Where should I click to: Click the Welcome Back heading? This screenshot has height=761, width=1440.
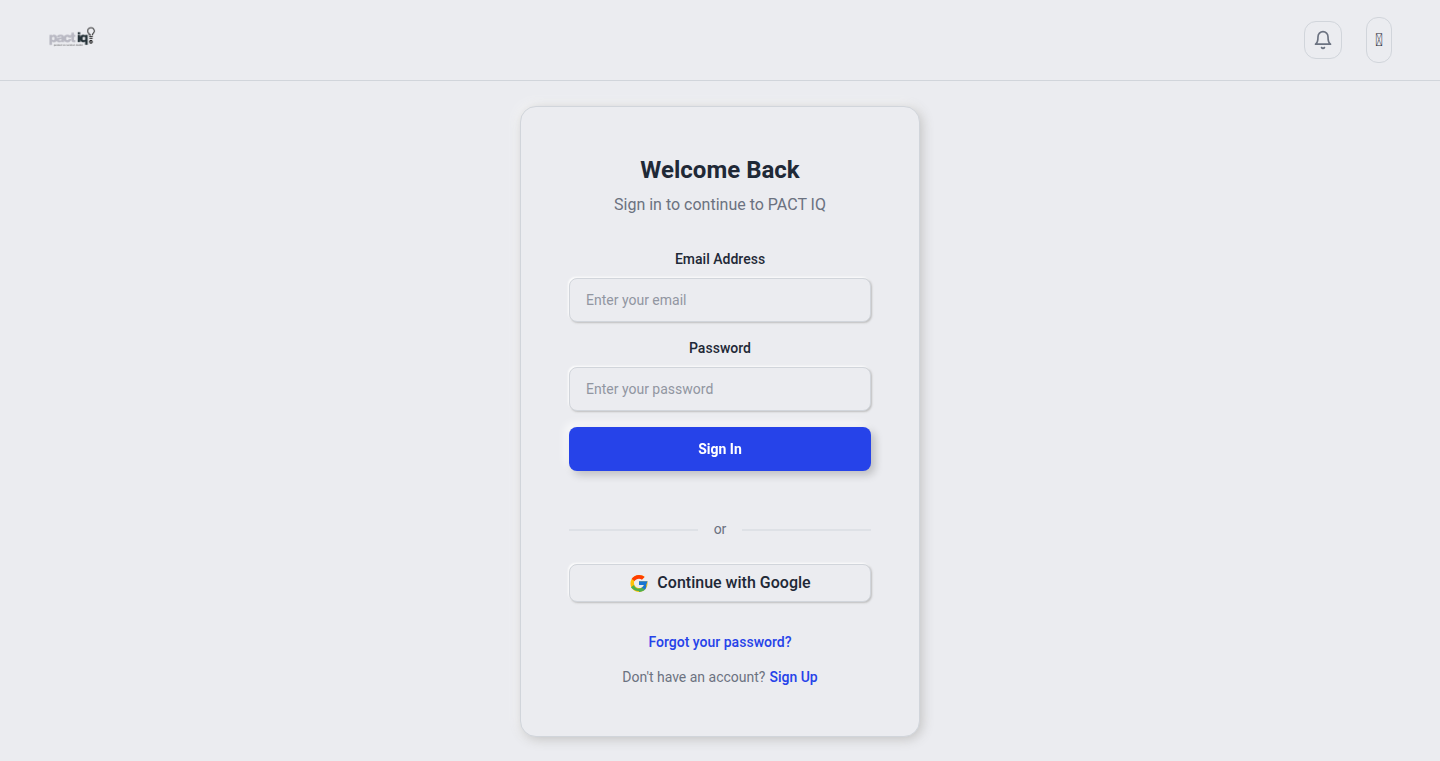pyautogui.click(x=720, y=170)
